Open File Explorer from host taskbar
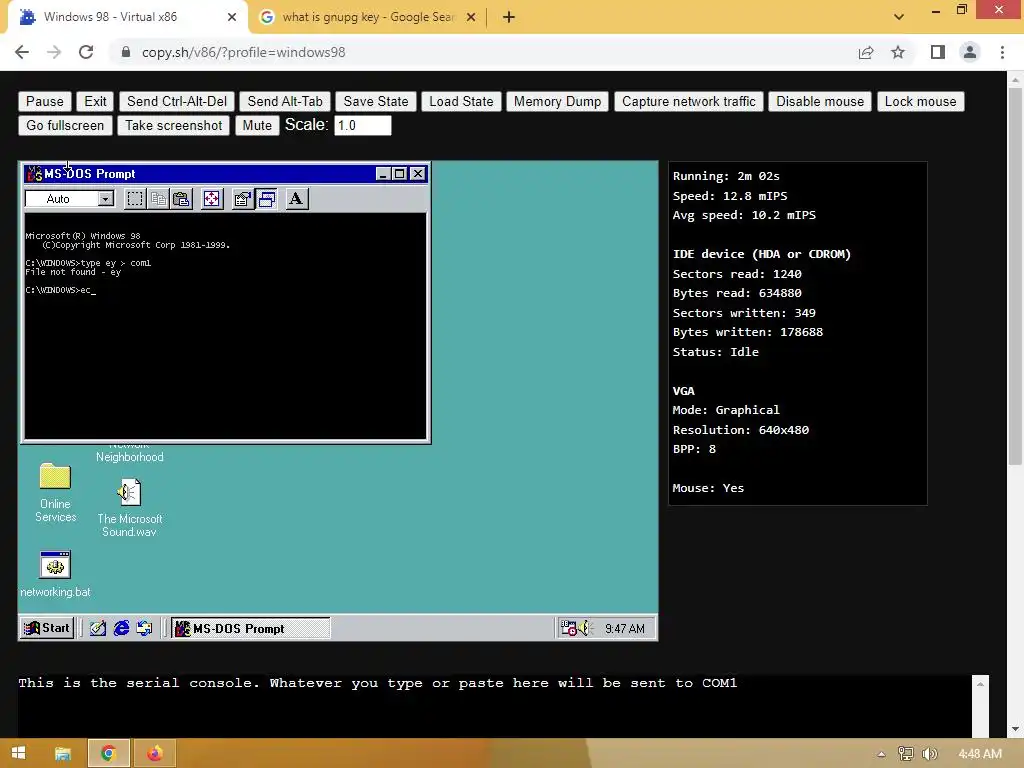The width and height of the screenshot is (1024, 768). [x=63, y=753]
